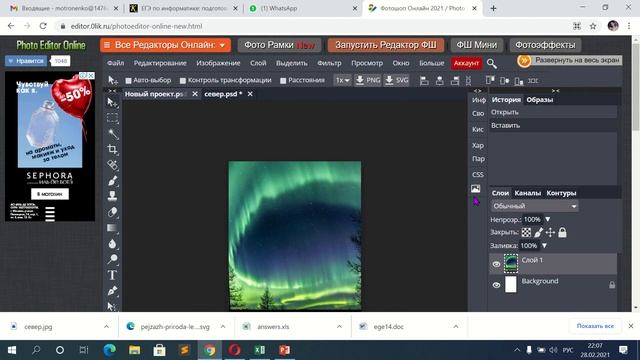The width and height of the screenshot is (640, 360).
Task: Select the Magic Wand tool
Action: tap(112, 134)
